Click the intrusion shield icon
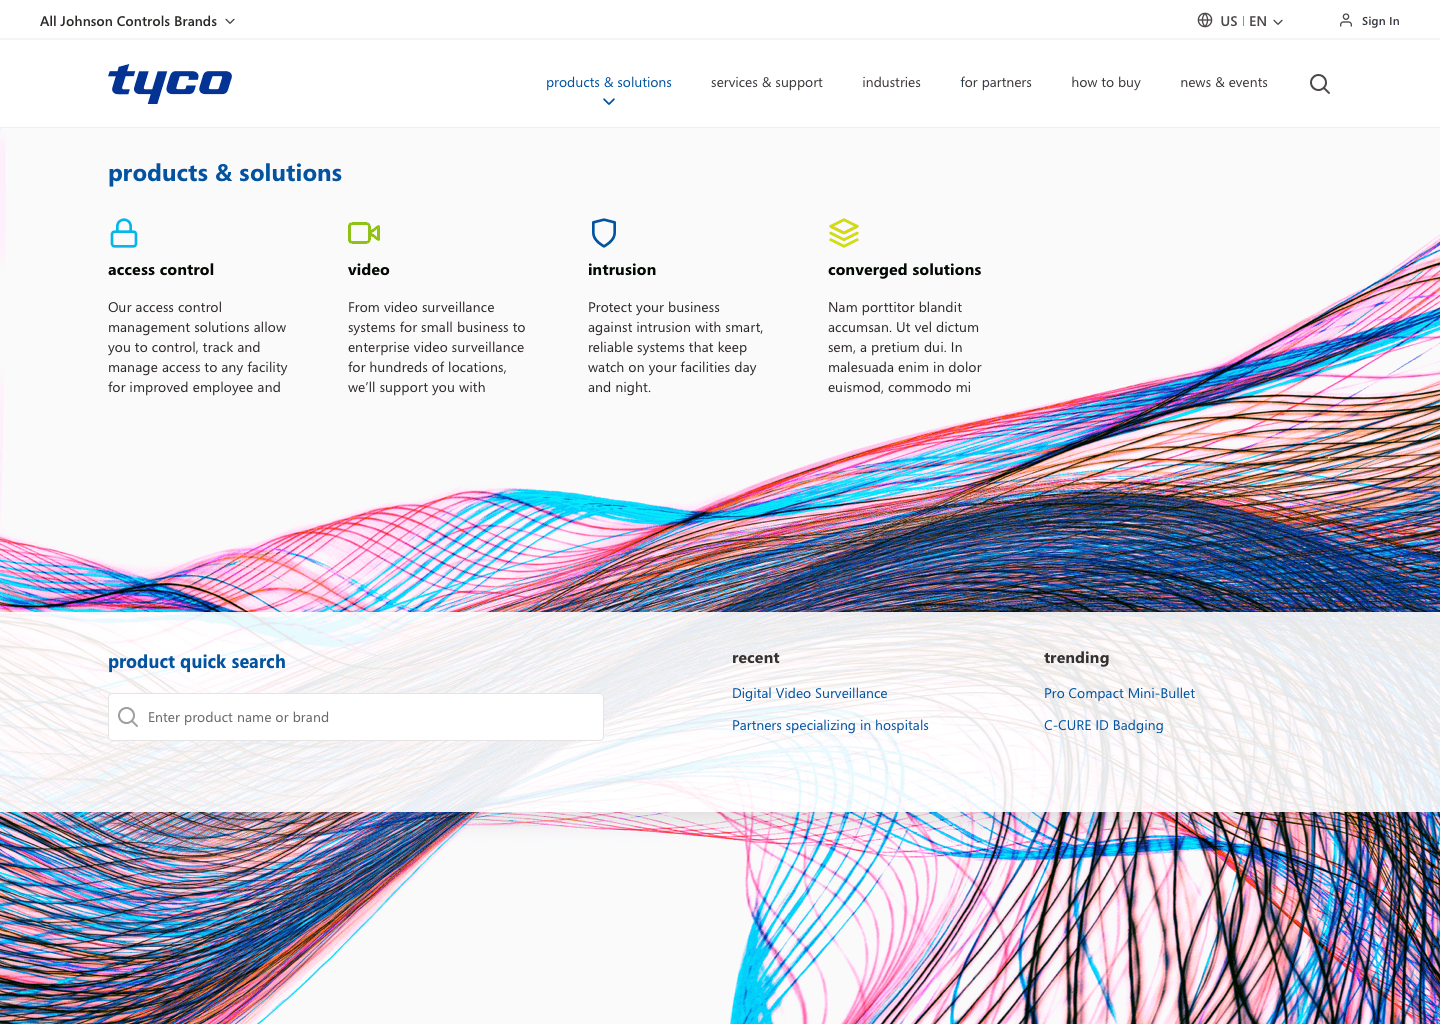The height and width of the screenshot is (1024, 1440). pos(604,233)
